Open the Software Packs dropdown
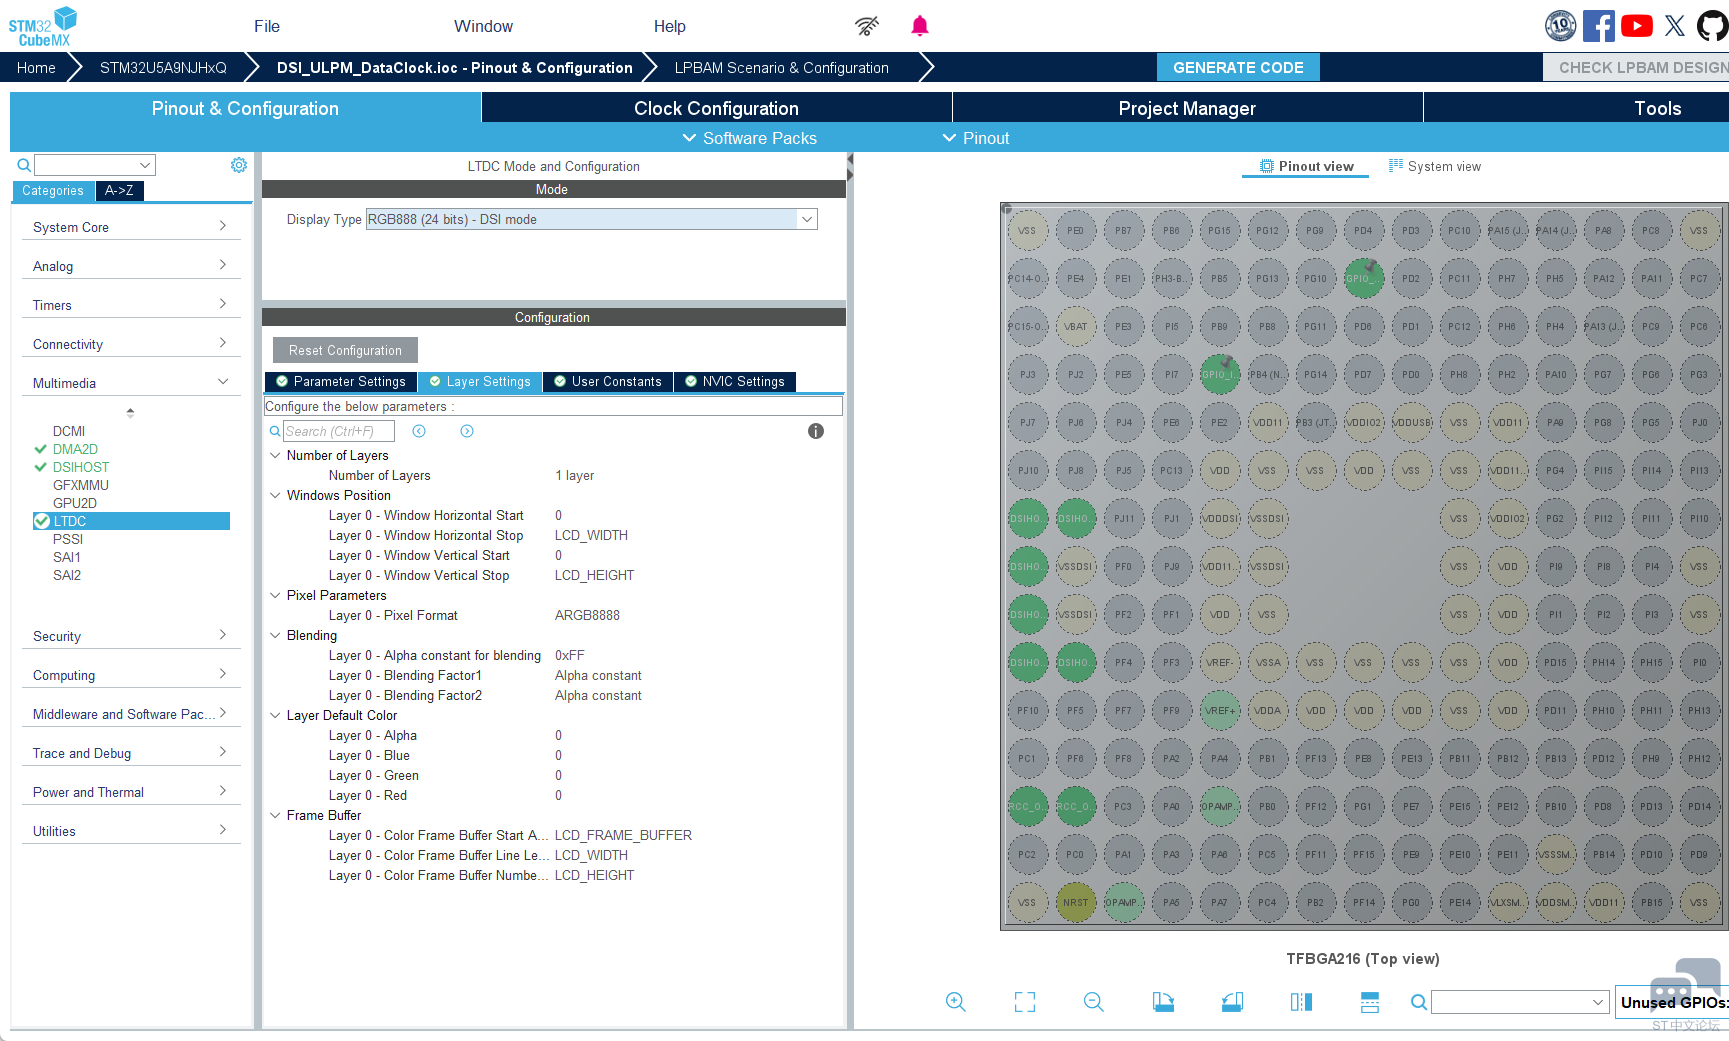 750,138
